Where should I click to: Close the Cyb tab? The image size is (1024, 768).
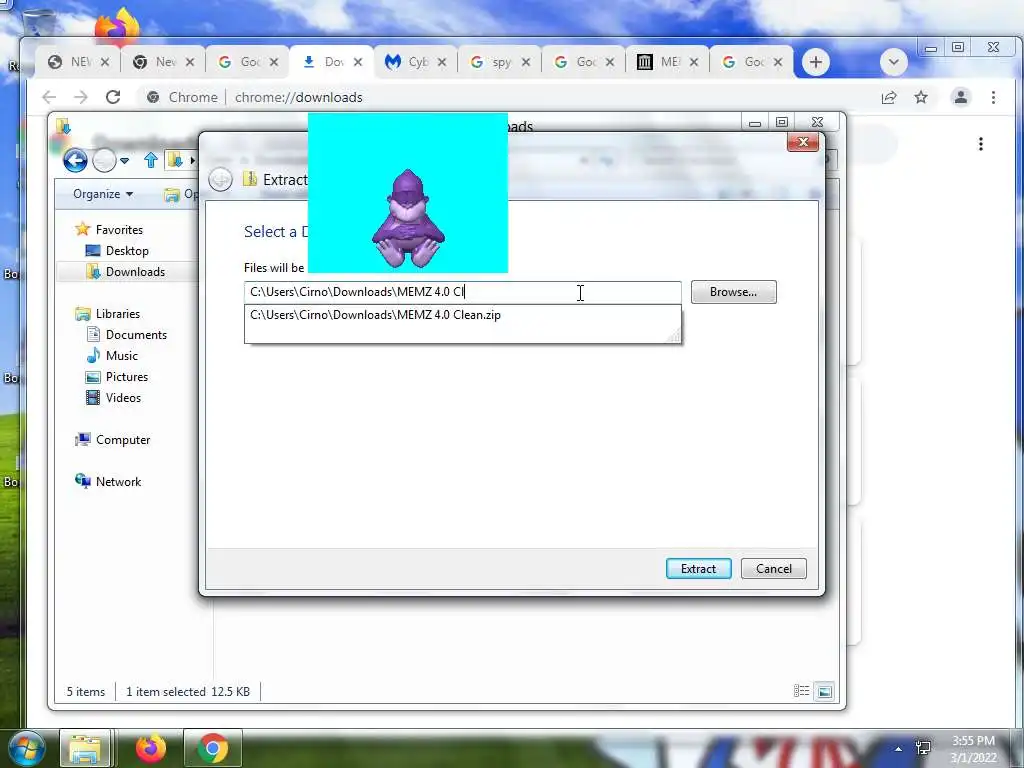pos(441,62)
